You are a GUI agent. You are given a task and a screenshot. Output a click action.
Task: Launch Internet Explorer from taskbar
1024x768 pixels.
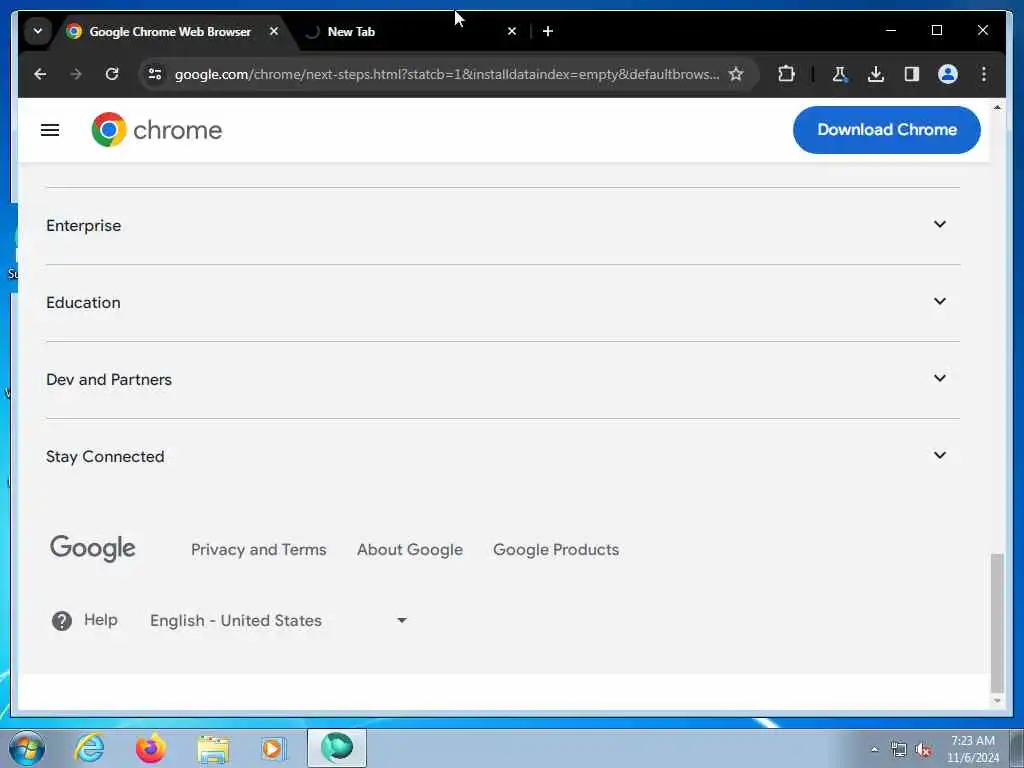[89, 748]
